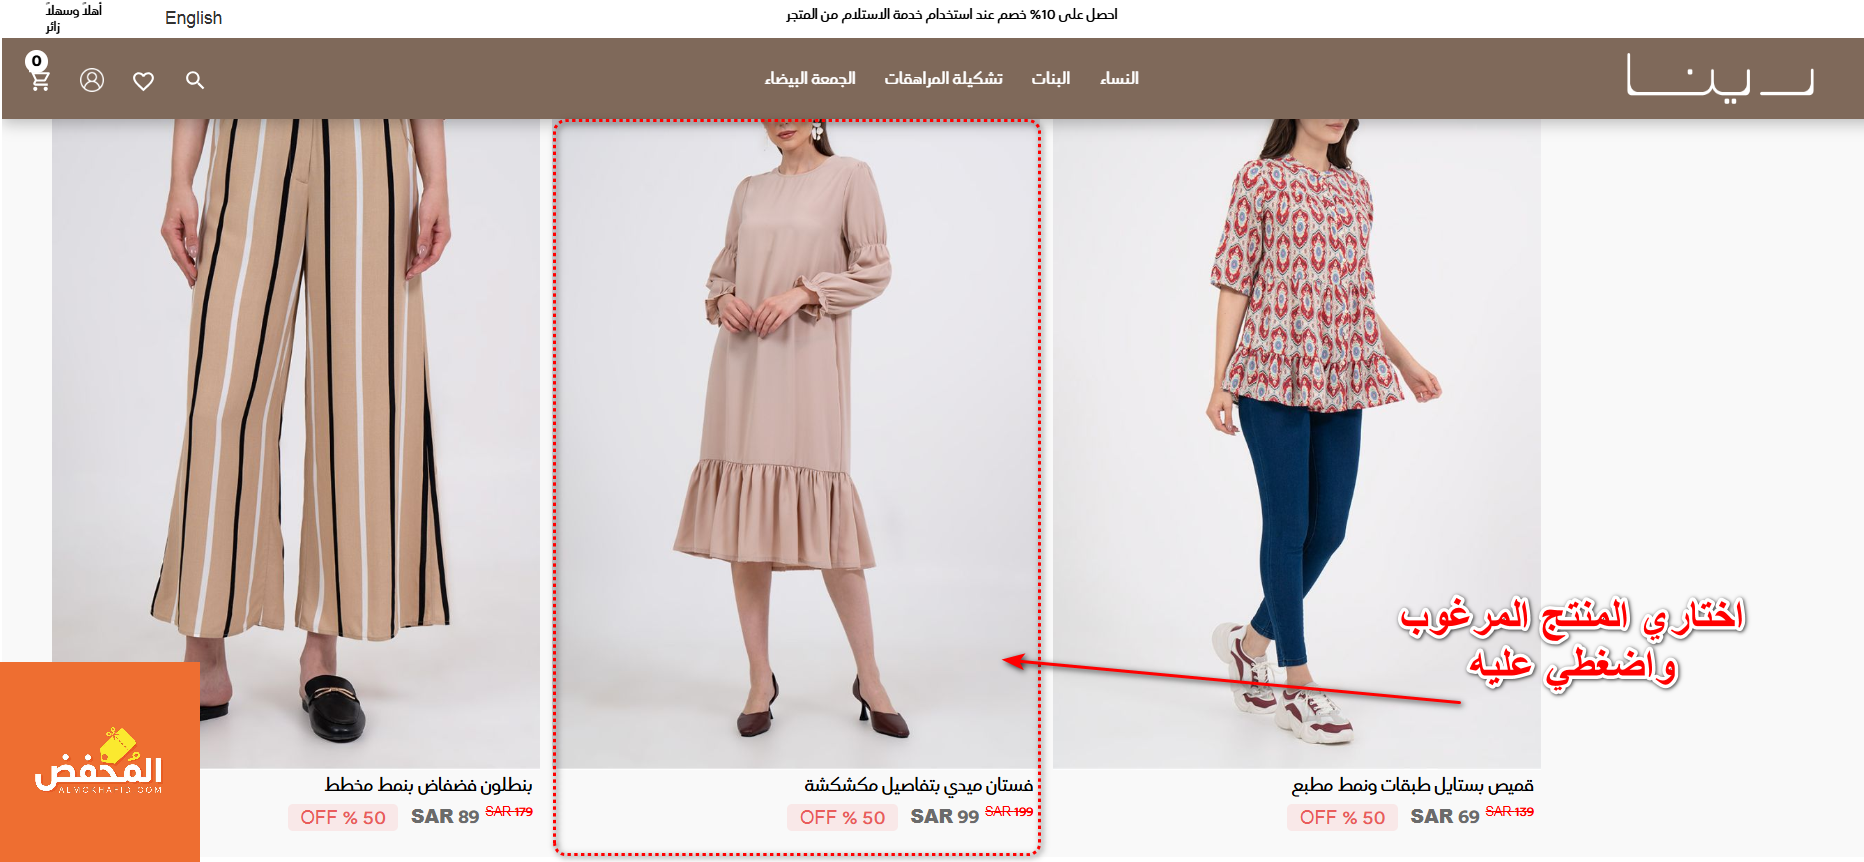Screen dimensions: 1864x862
Task: Click the 10% discount announcement banner text
Action: (952, 14)
